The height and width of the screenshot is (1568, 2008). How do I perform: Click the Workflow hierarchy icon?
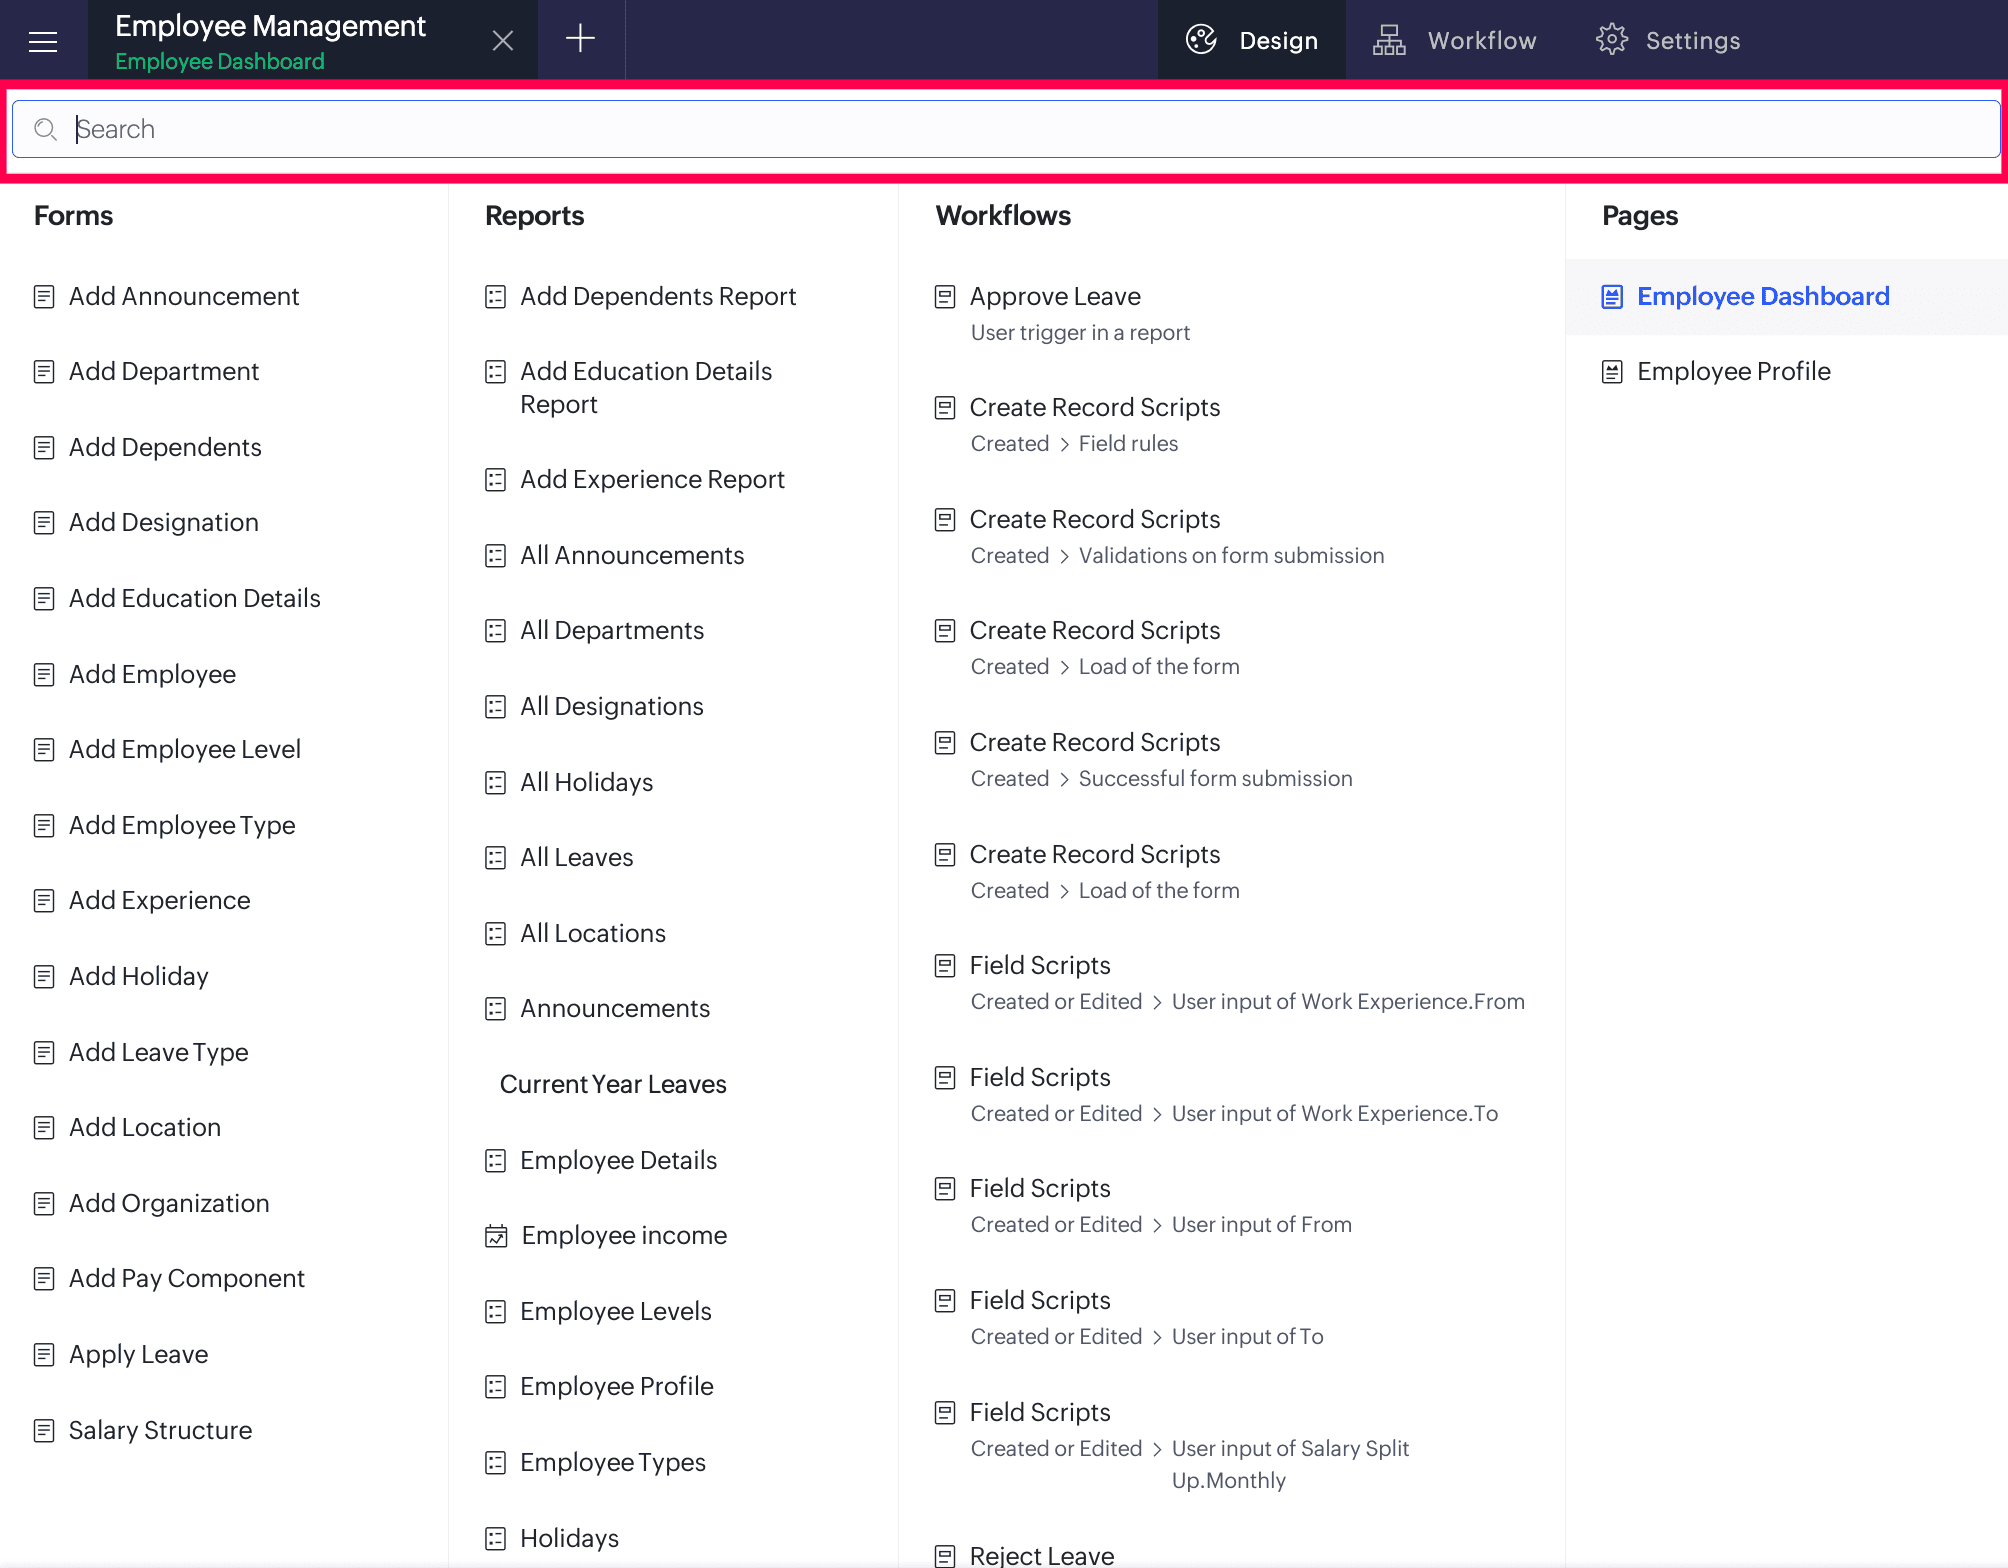pos(1389,40)
